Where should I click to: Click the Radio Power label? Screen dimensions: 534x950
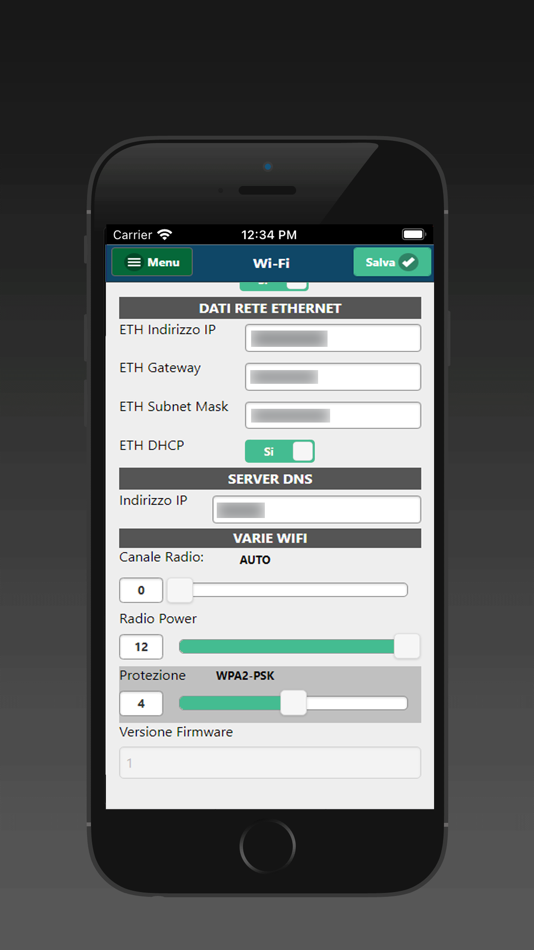tap(158, 619)
